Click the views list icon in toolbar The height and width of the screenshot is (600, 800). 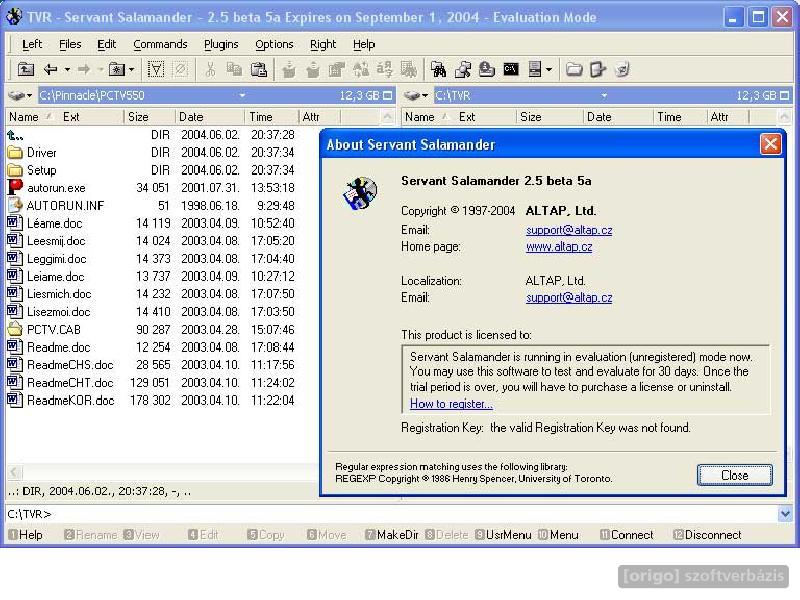(534, 69)
